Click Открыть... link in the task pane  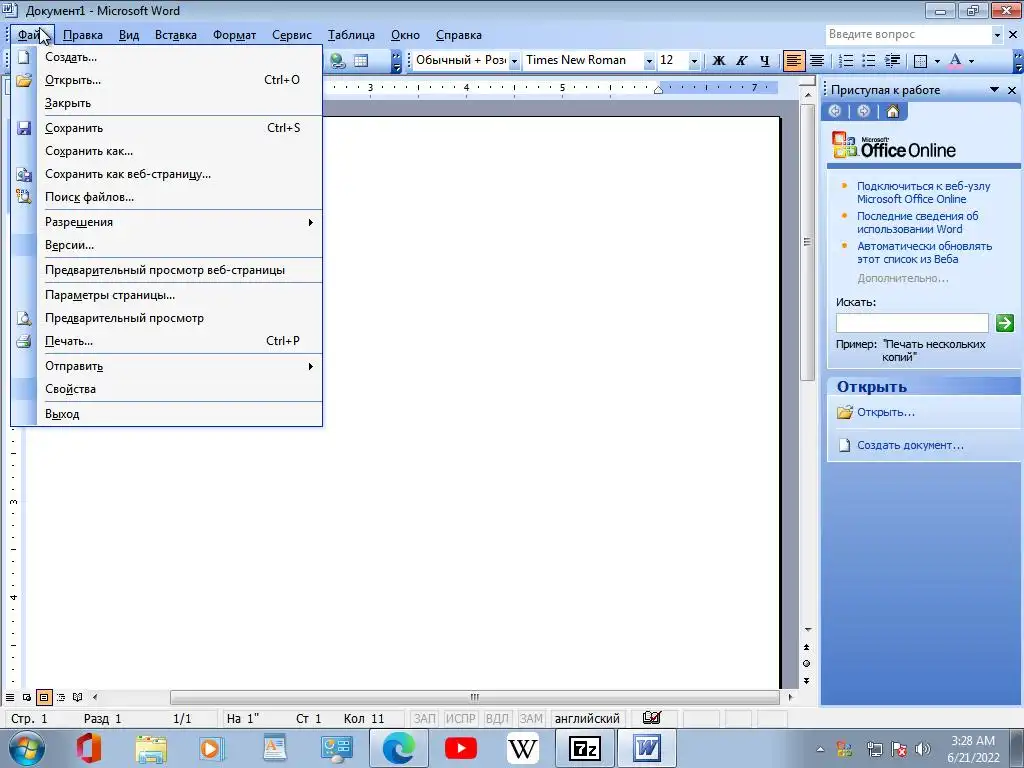coord(886,412)
